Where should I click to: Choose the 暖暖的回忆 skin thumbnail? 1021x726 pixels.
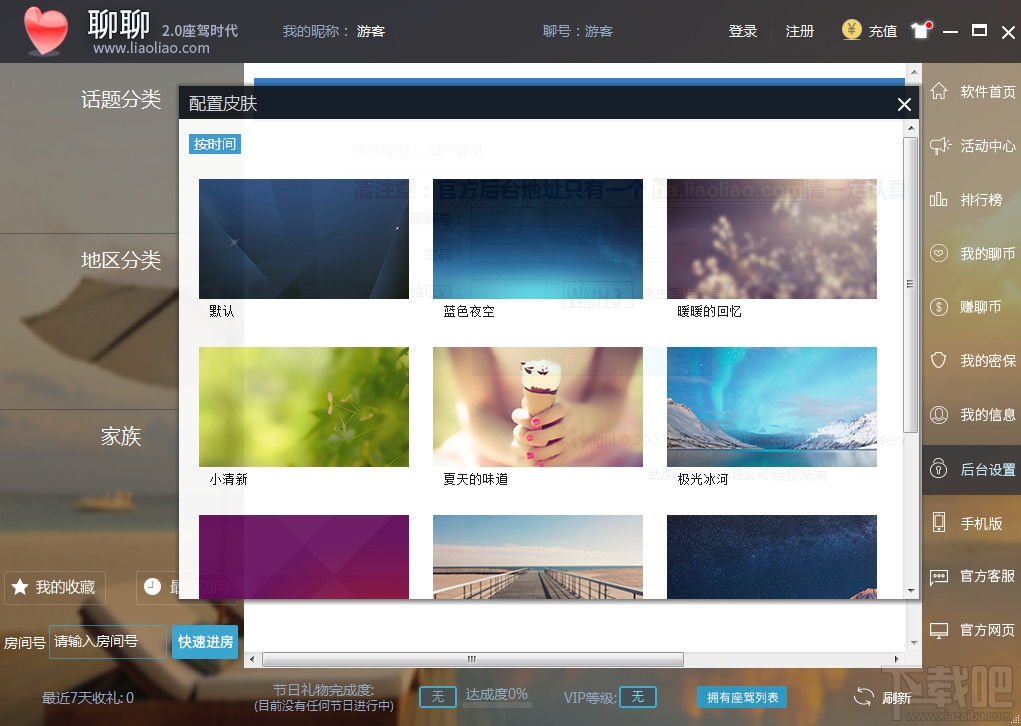point(772,239)
